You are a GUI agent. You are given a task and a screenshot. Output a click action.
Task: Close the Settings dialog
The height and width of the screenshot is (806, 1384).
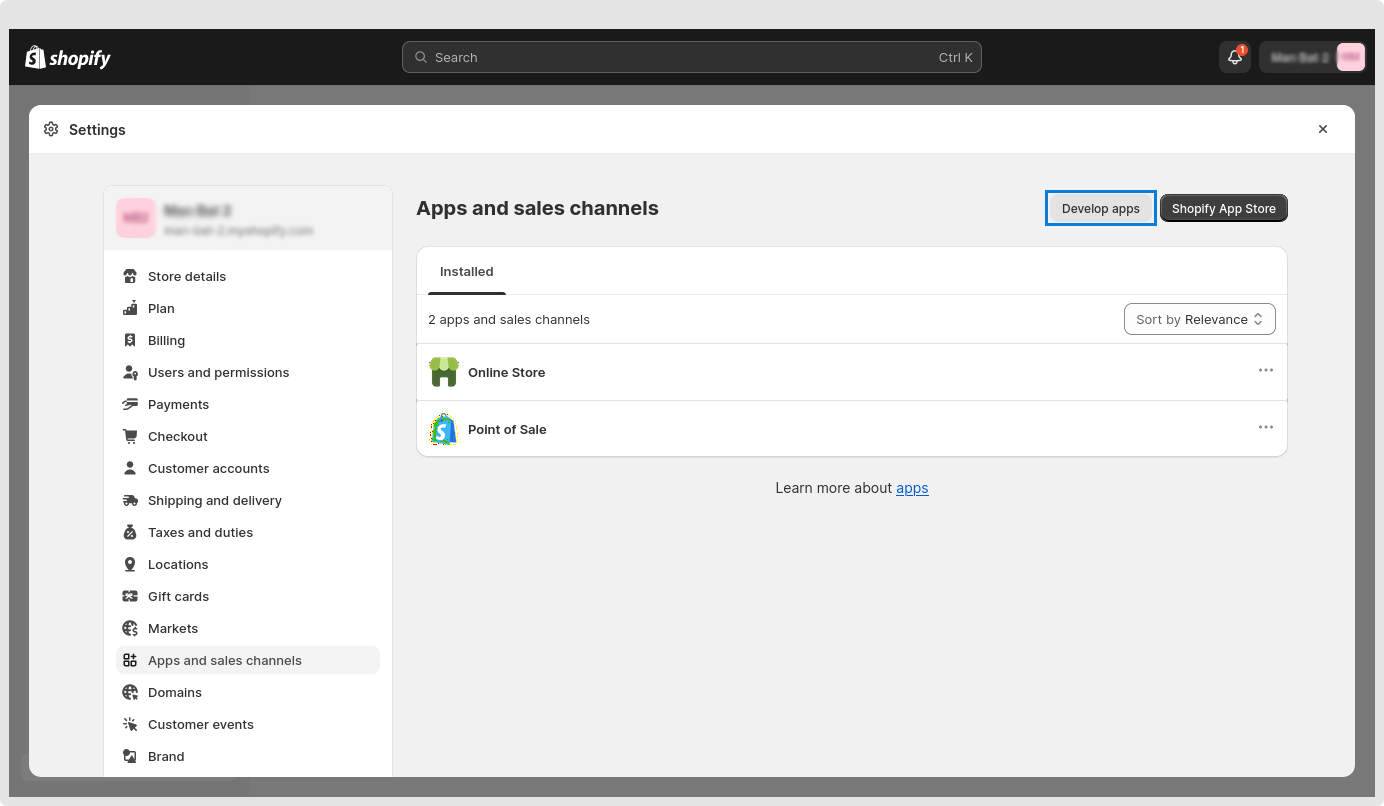click(1323, 129)
